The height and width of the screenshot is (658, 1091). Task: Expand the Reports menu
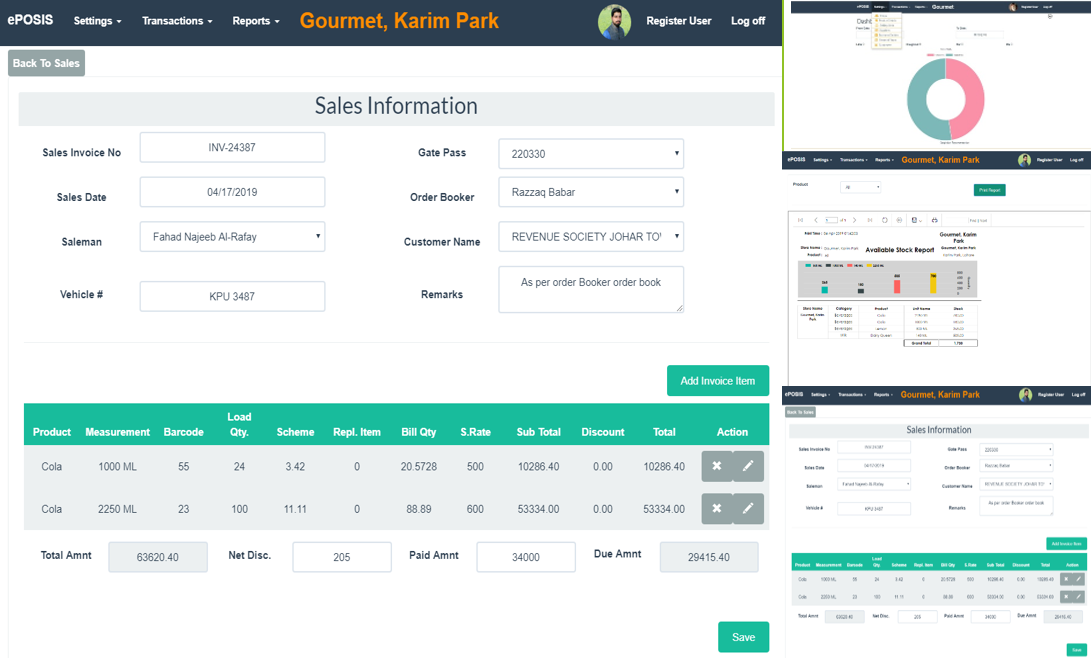tap(255, 21)
